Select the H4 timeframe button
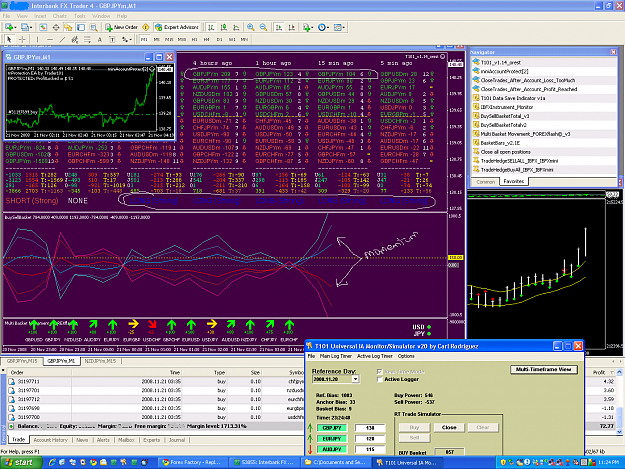The height and width of the screenshot is (469, 625). coord(206,39)
